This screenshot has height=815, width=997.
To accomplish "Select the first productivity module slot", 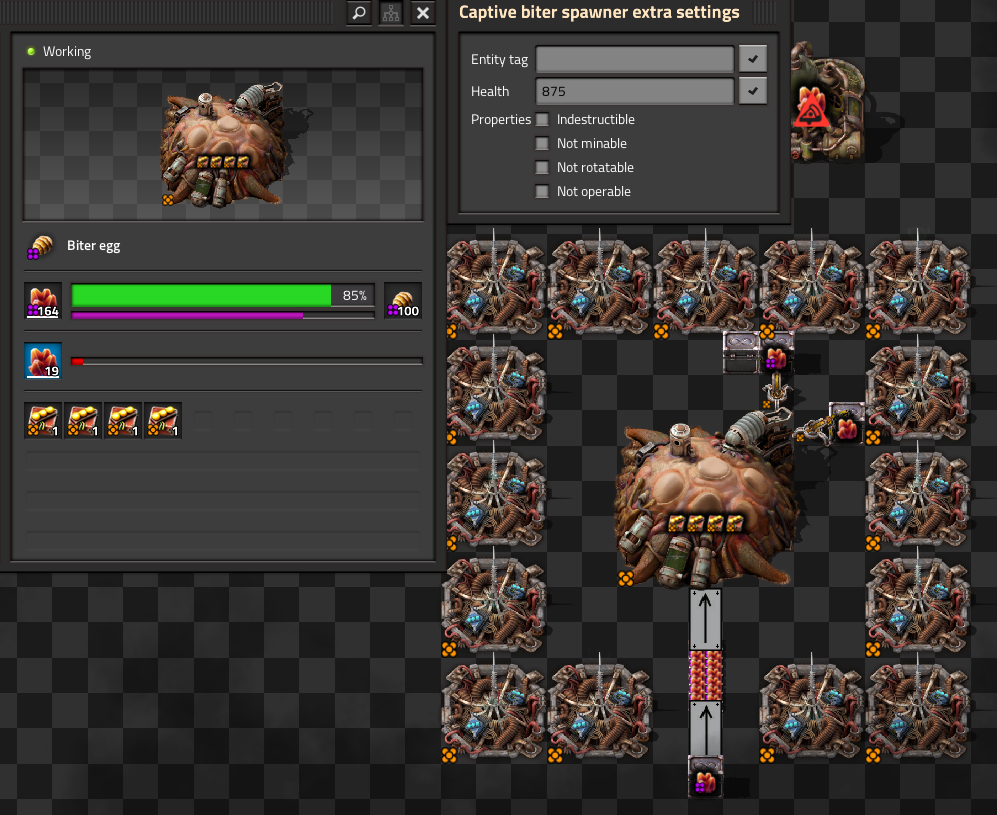I will pos(43,420).
